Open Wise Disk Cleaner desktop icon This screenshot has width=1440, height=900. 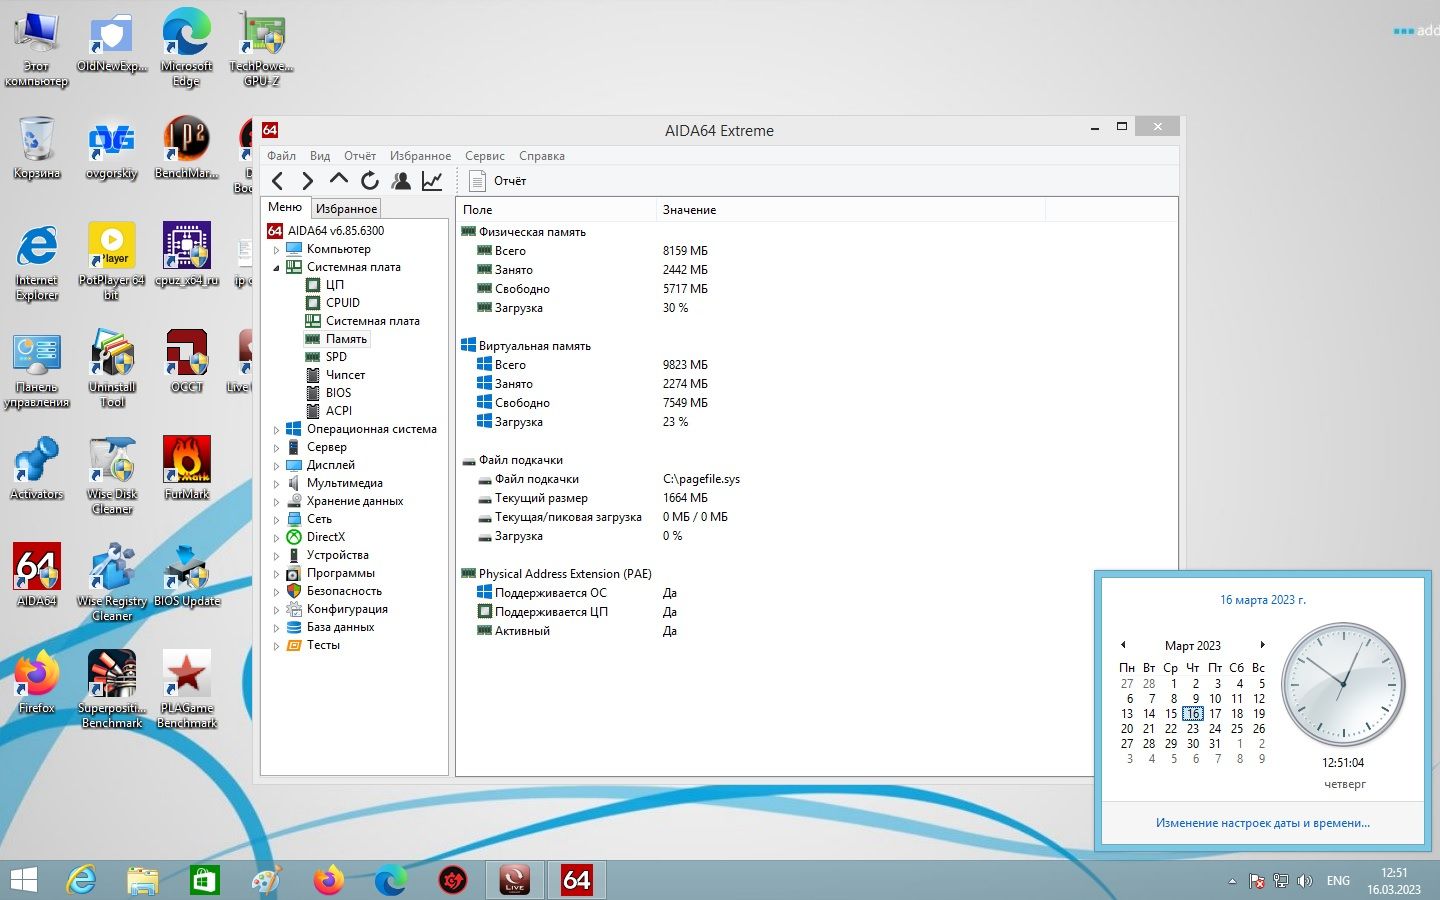[x=112, y=475]
